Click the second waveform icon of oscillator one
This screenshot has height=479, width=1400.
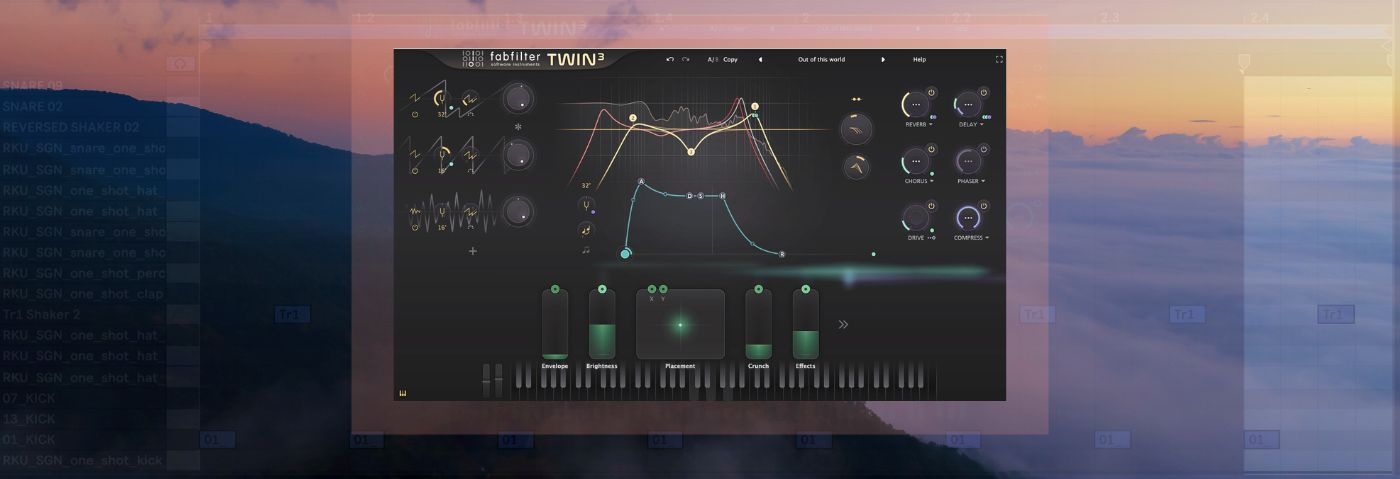(x=470, y=99)
